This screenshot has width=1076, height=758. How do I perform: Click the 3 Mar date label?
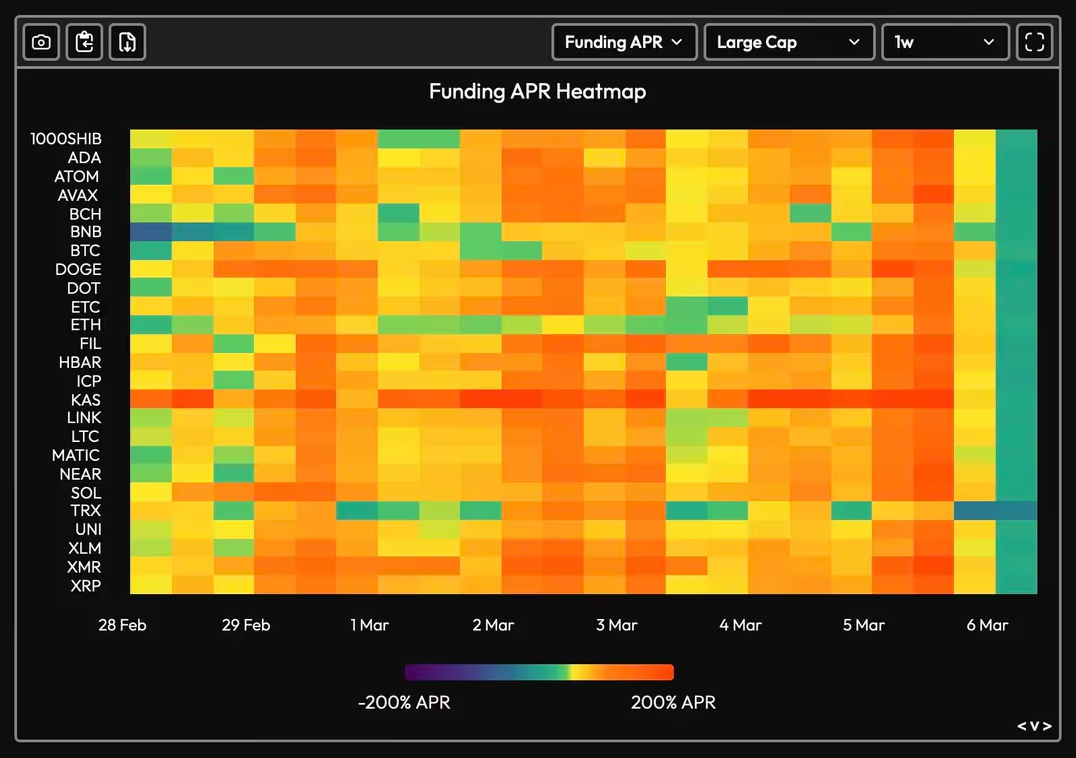[616, 625]
